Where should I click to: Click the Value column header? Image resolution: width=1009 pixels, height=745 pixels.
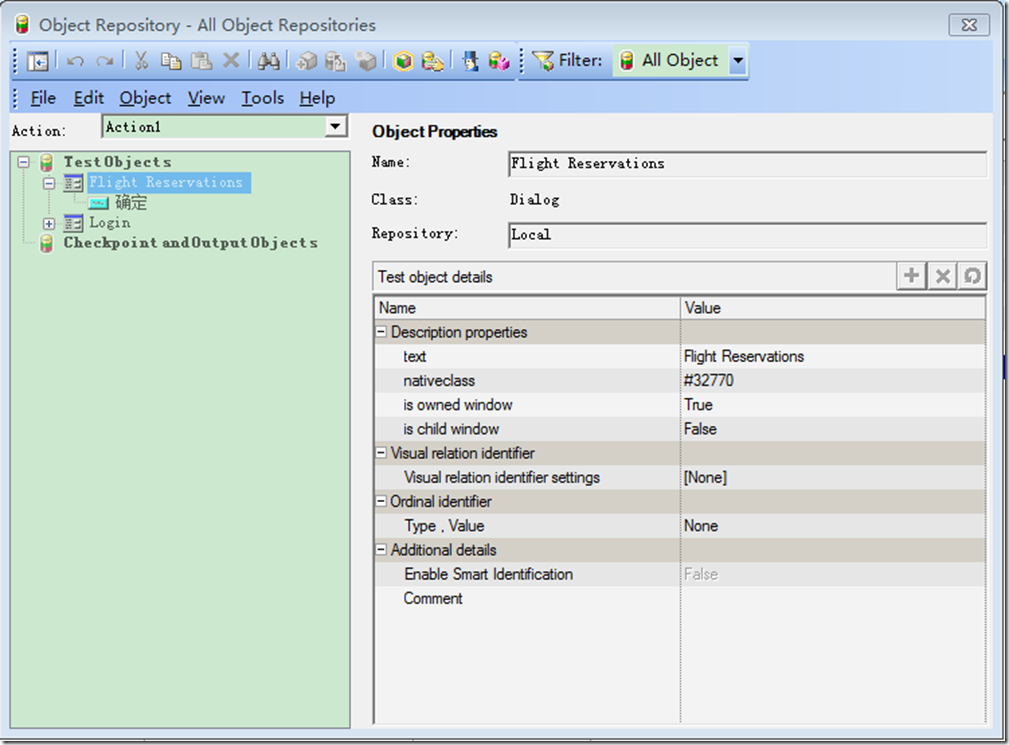tap(833, 308)
